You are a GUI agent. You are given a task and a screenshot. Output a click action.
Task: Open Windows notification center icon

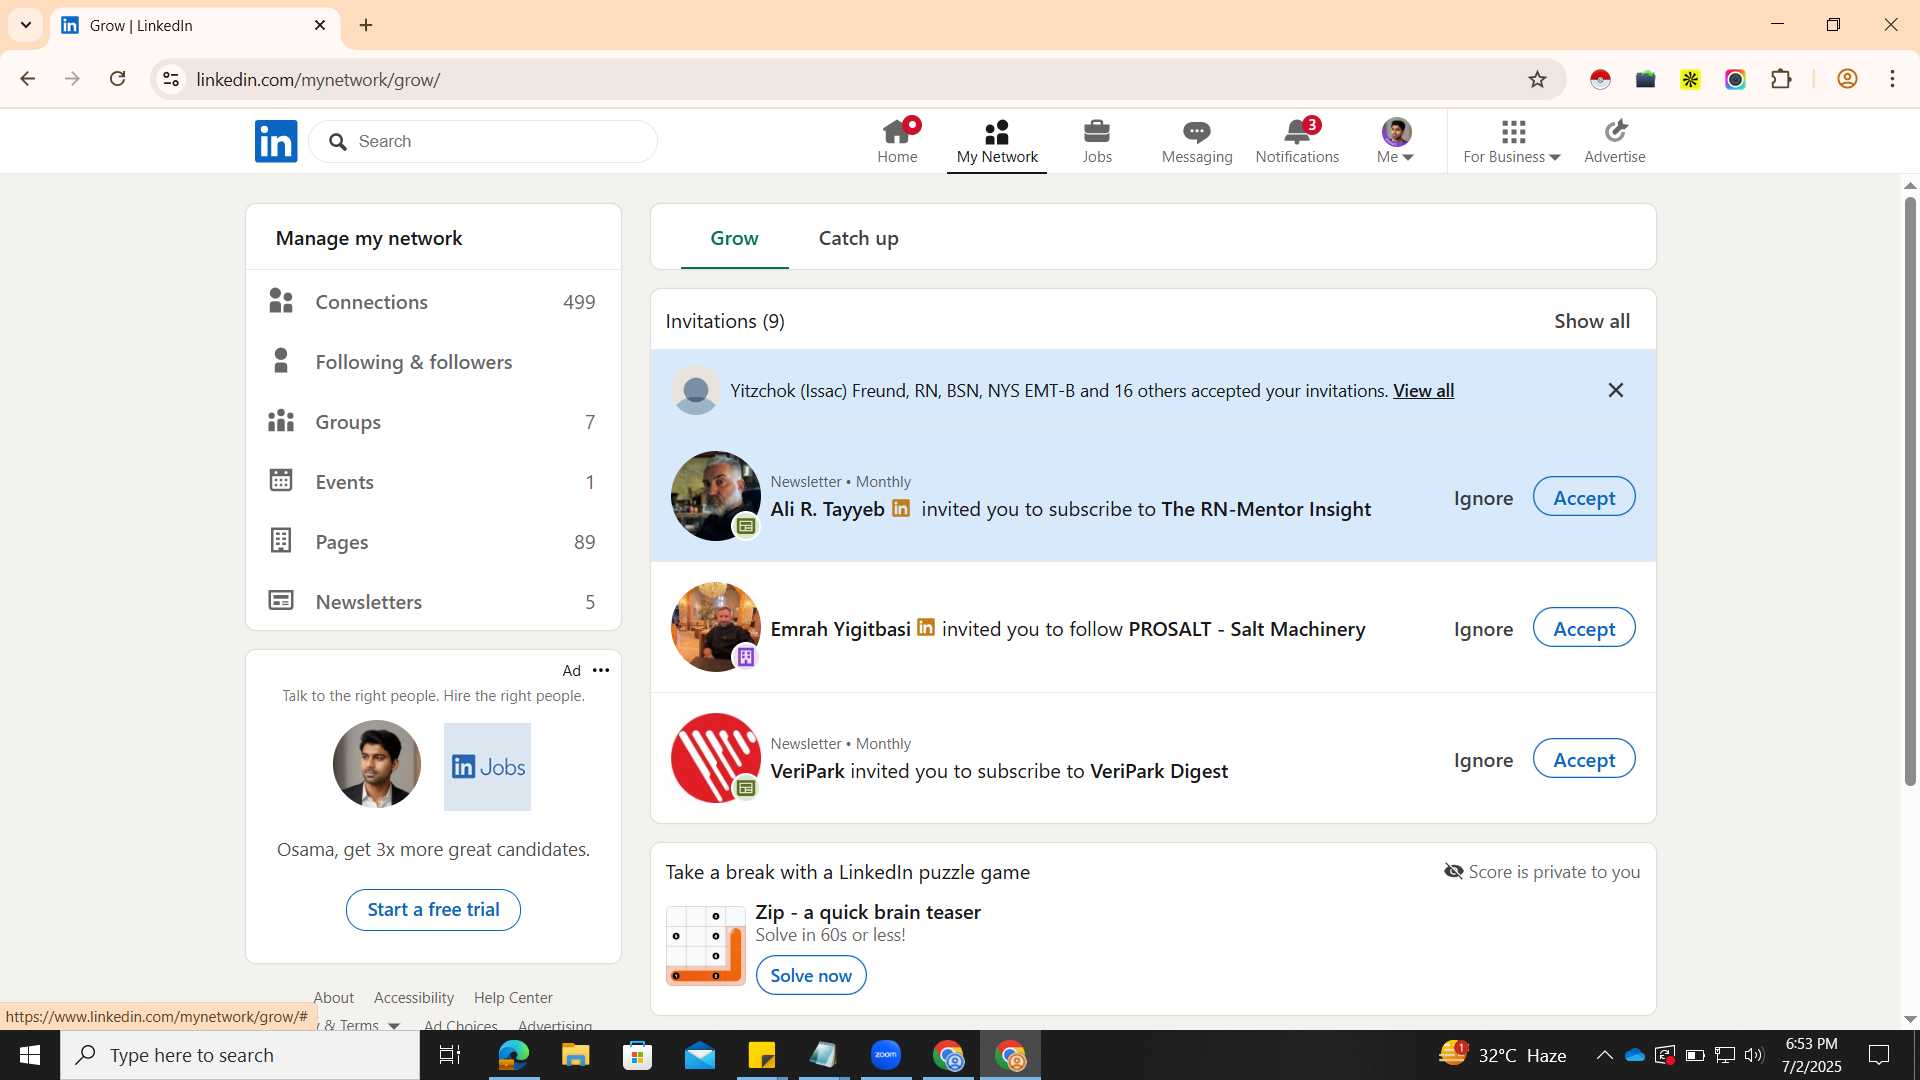(1879, 1055)
